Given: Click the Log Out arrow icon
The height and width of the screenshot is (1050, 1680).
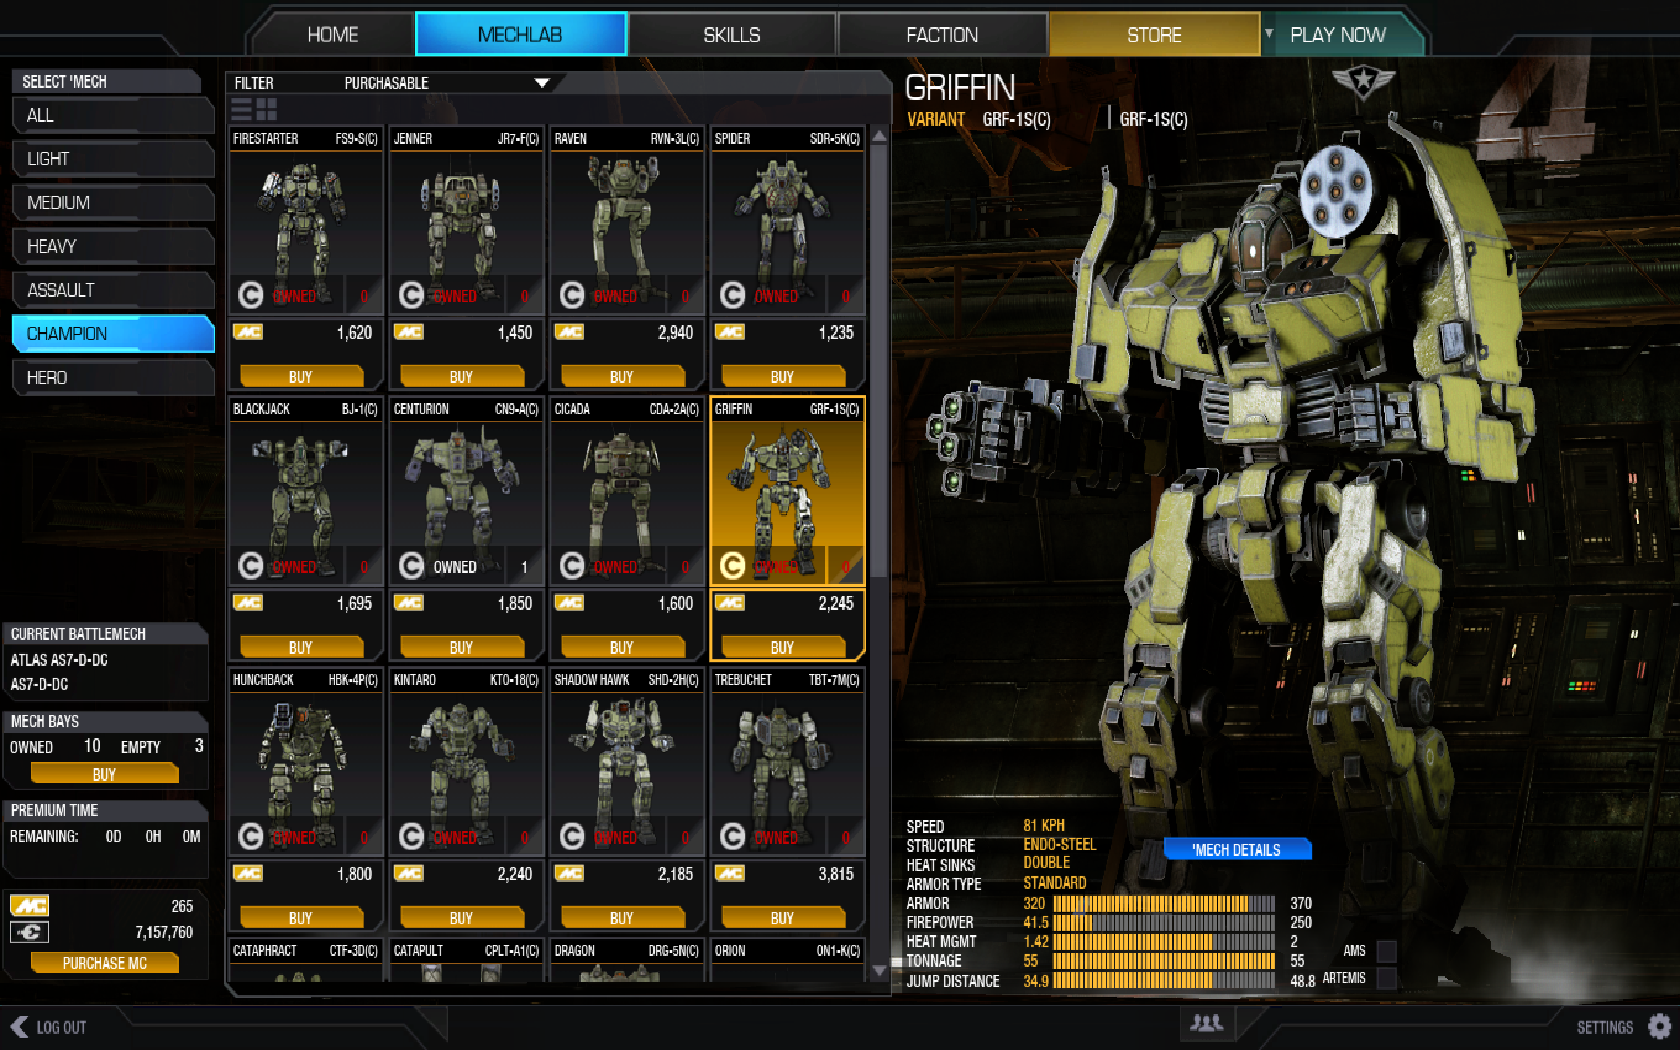Looking at the screenshot, I should (x=19, y=1027).
